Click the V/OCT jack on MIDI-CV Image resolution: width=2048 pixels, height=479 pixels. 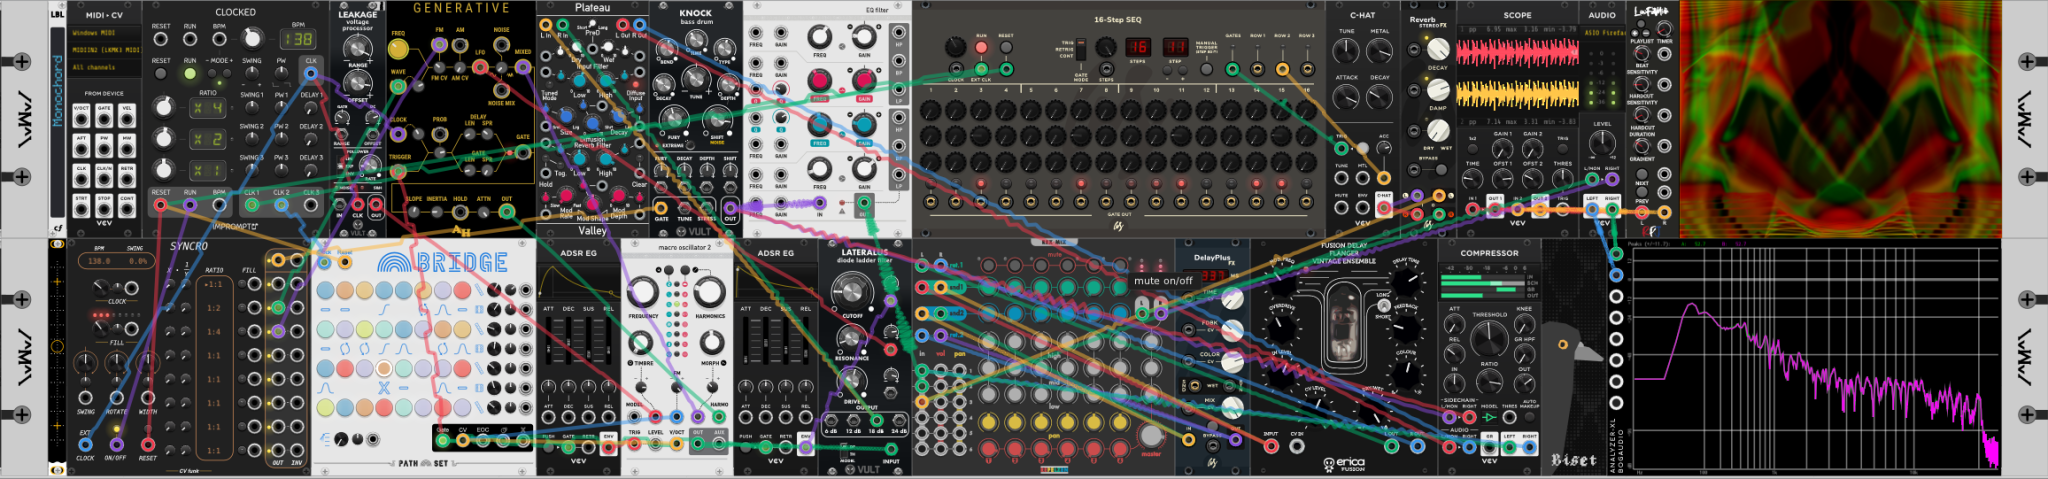pos(82,119)
